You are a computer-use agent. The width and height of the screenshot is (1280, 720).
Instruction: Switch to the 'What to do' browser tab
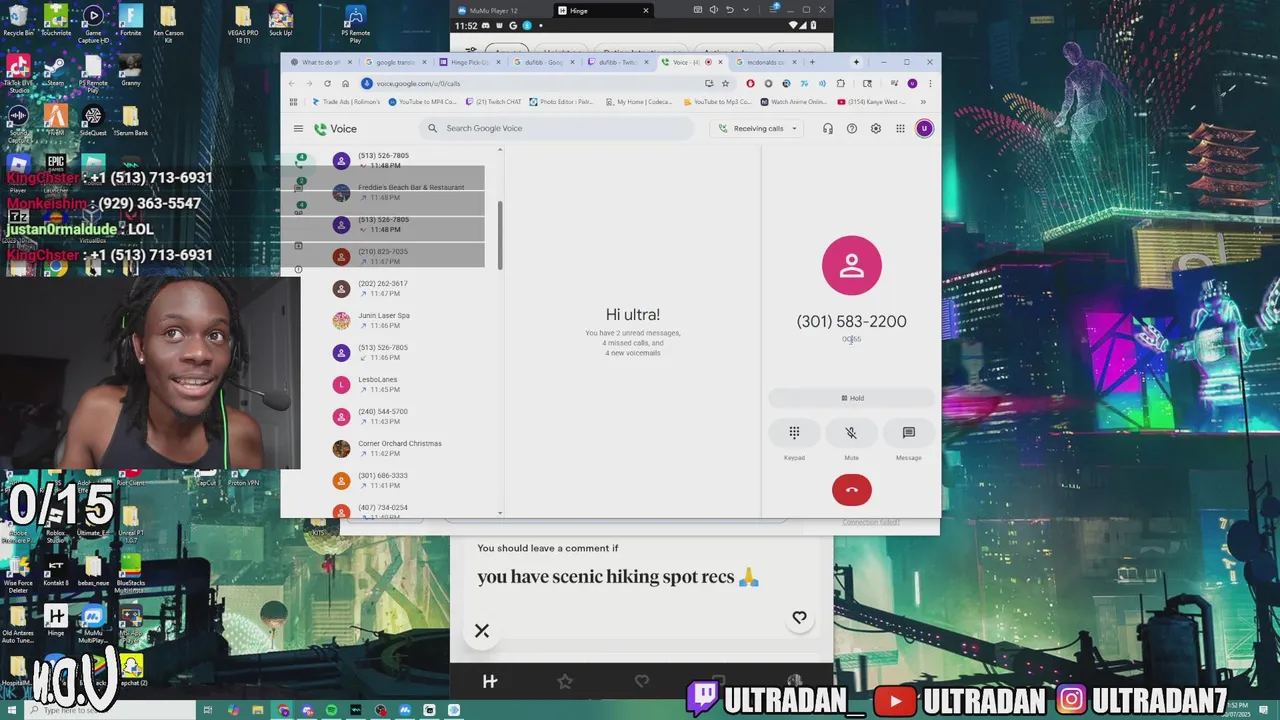point(319,62)
